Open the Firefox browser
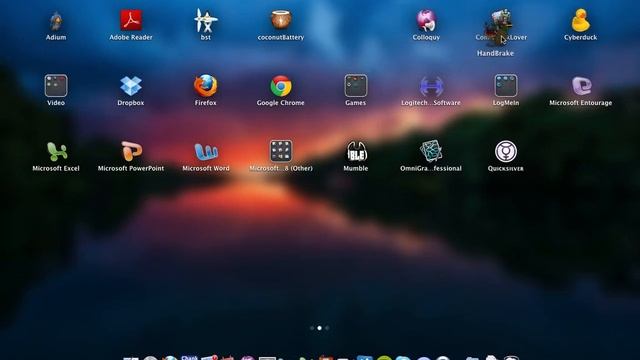640x360 pixels. coord(206,86)
